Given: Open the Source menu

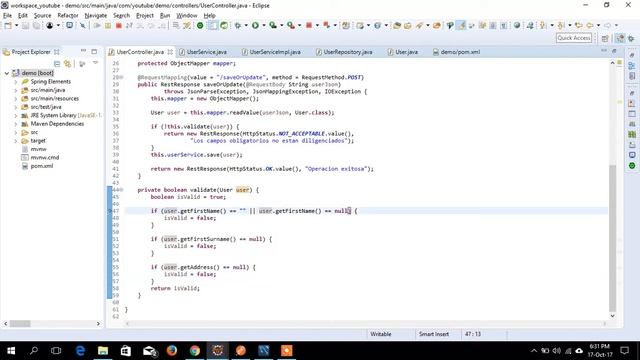Looking at the screenshot, I should [42, 16].
